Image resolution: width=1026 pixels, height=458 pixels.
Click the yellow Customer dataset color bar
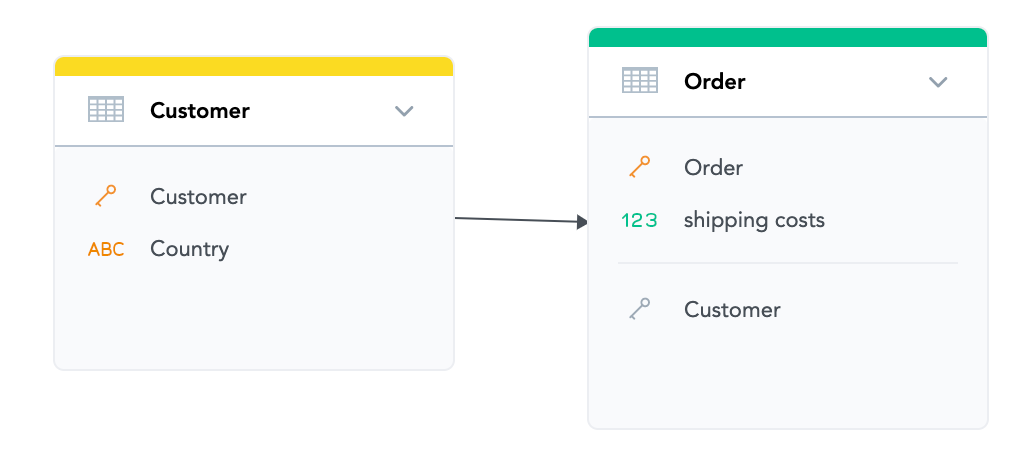(254, 66)
